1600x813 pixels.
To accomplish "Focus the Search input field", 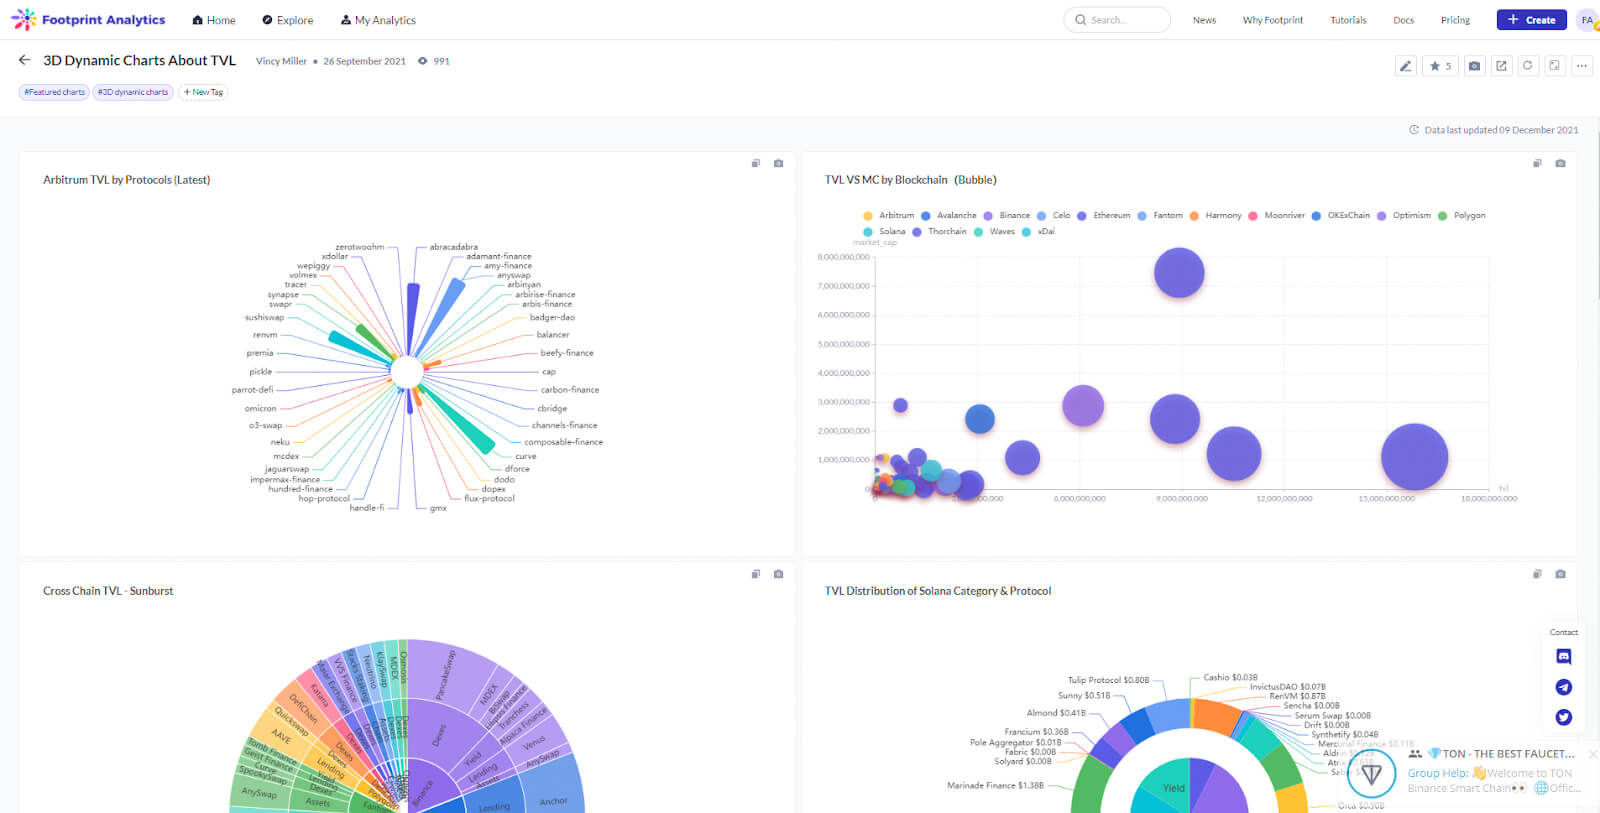I will click(x=1117, y=20).
